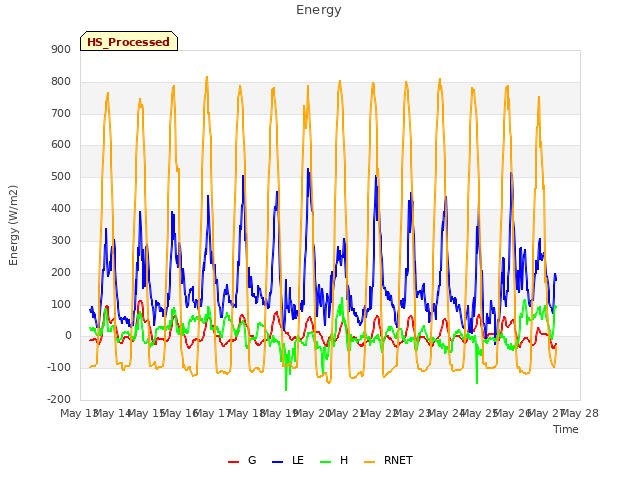
Task: Click the 300 y-axis tick value
Action: (61, 240)
